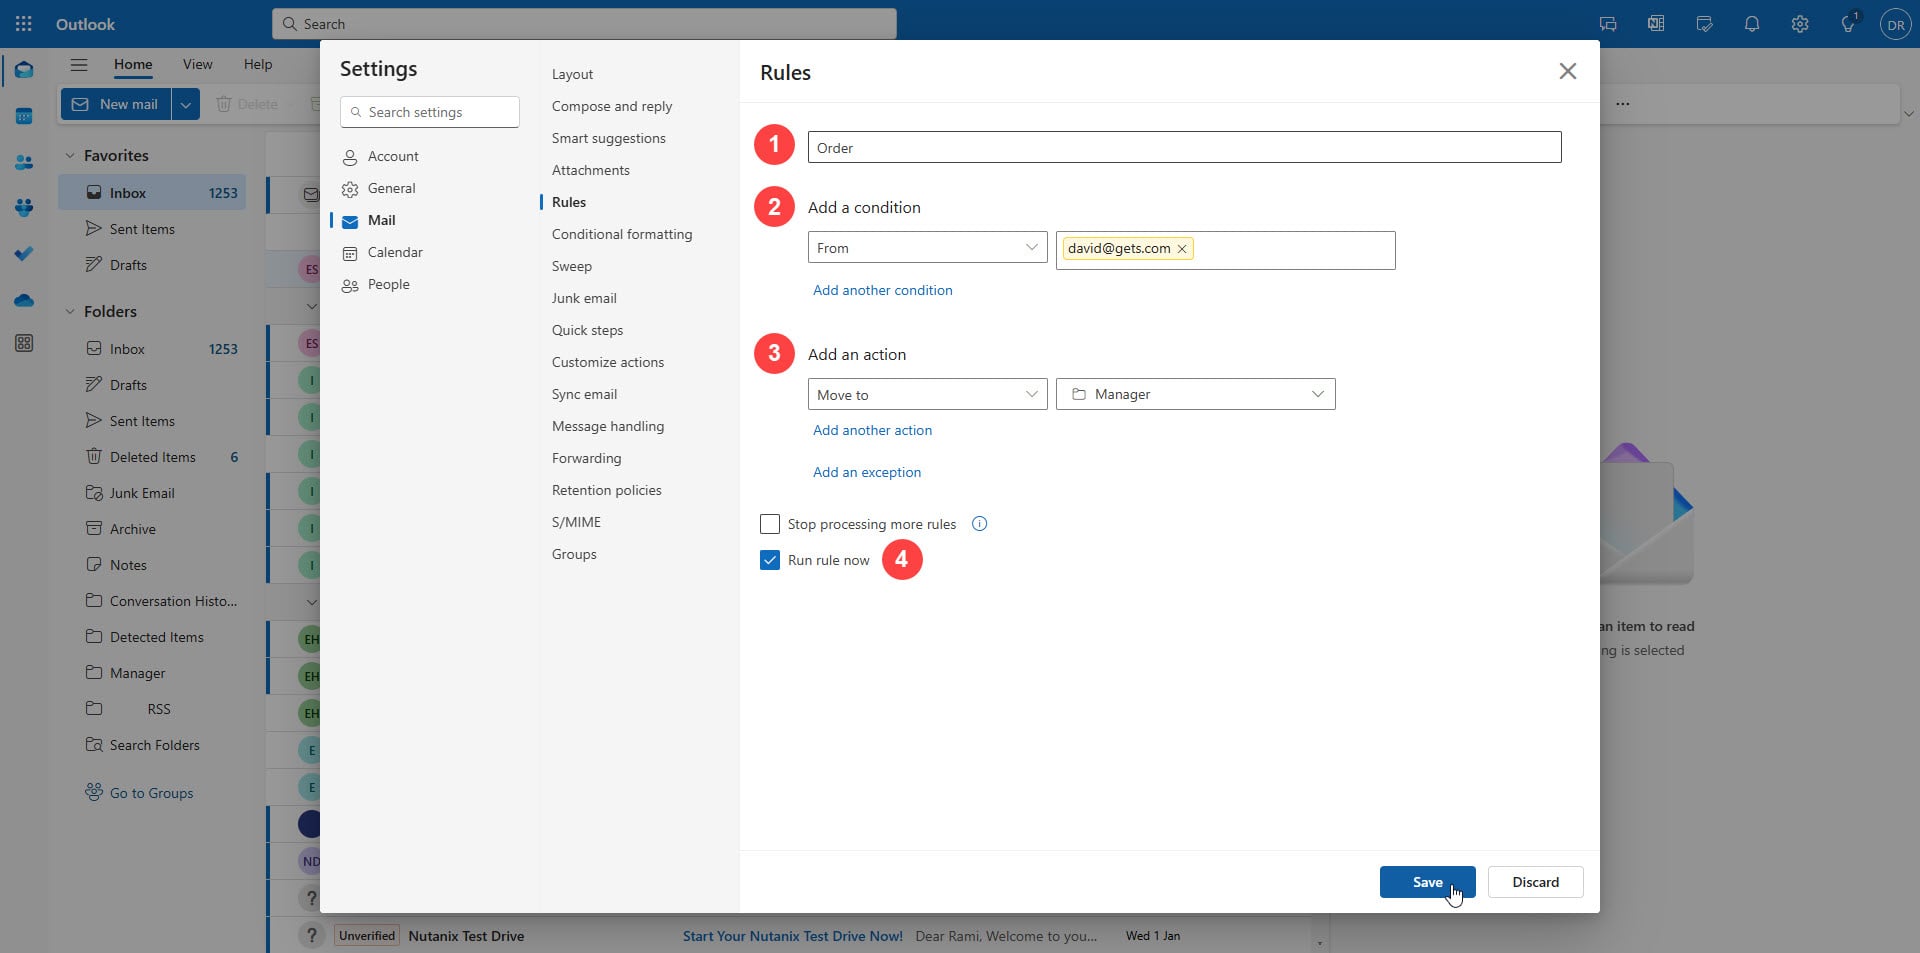Show info about stop processing rules

coord(980,524)
